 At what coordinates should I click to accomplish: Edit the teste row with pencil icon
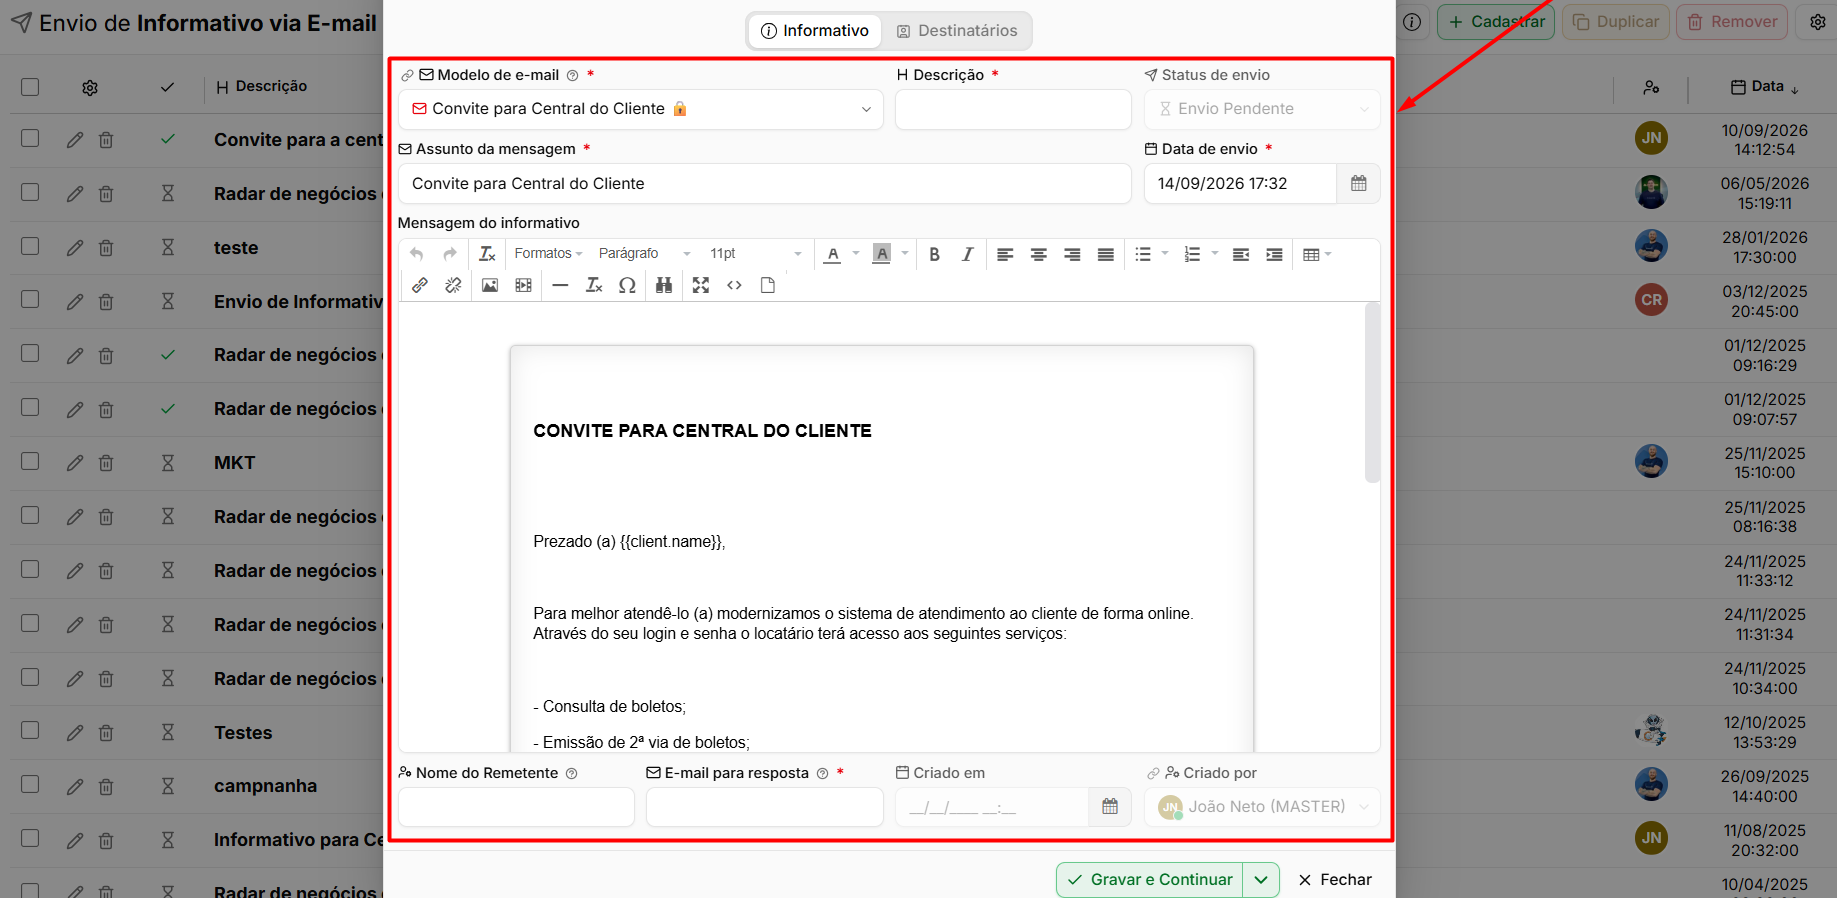tap(75, 248)
